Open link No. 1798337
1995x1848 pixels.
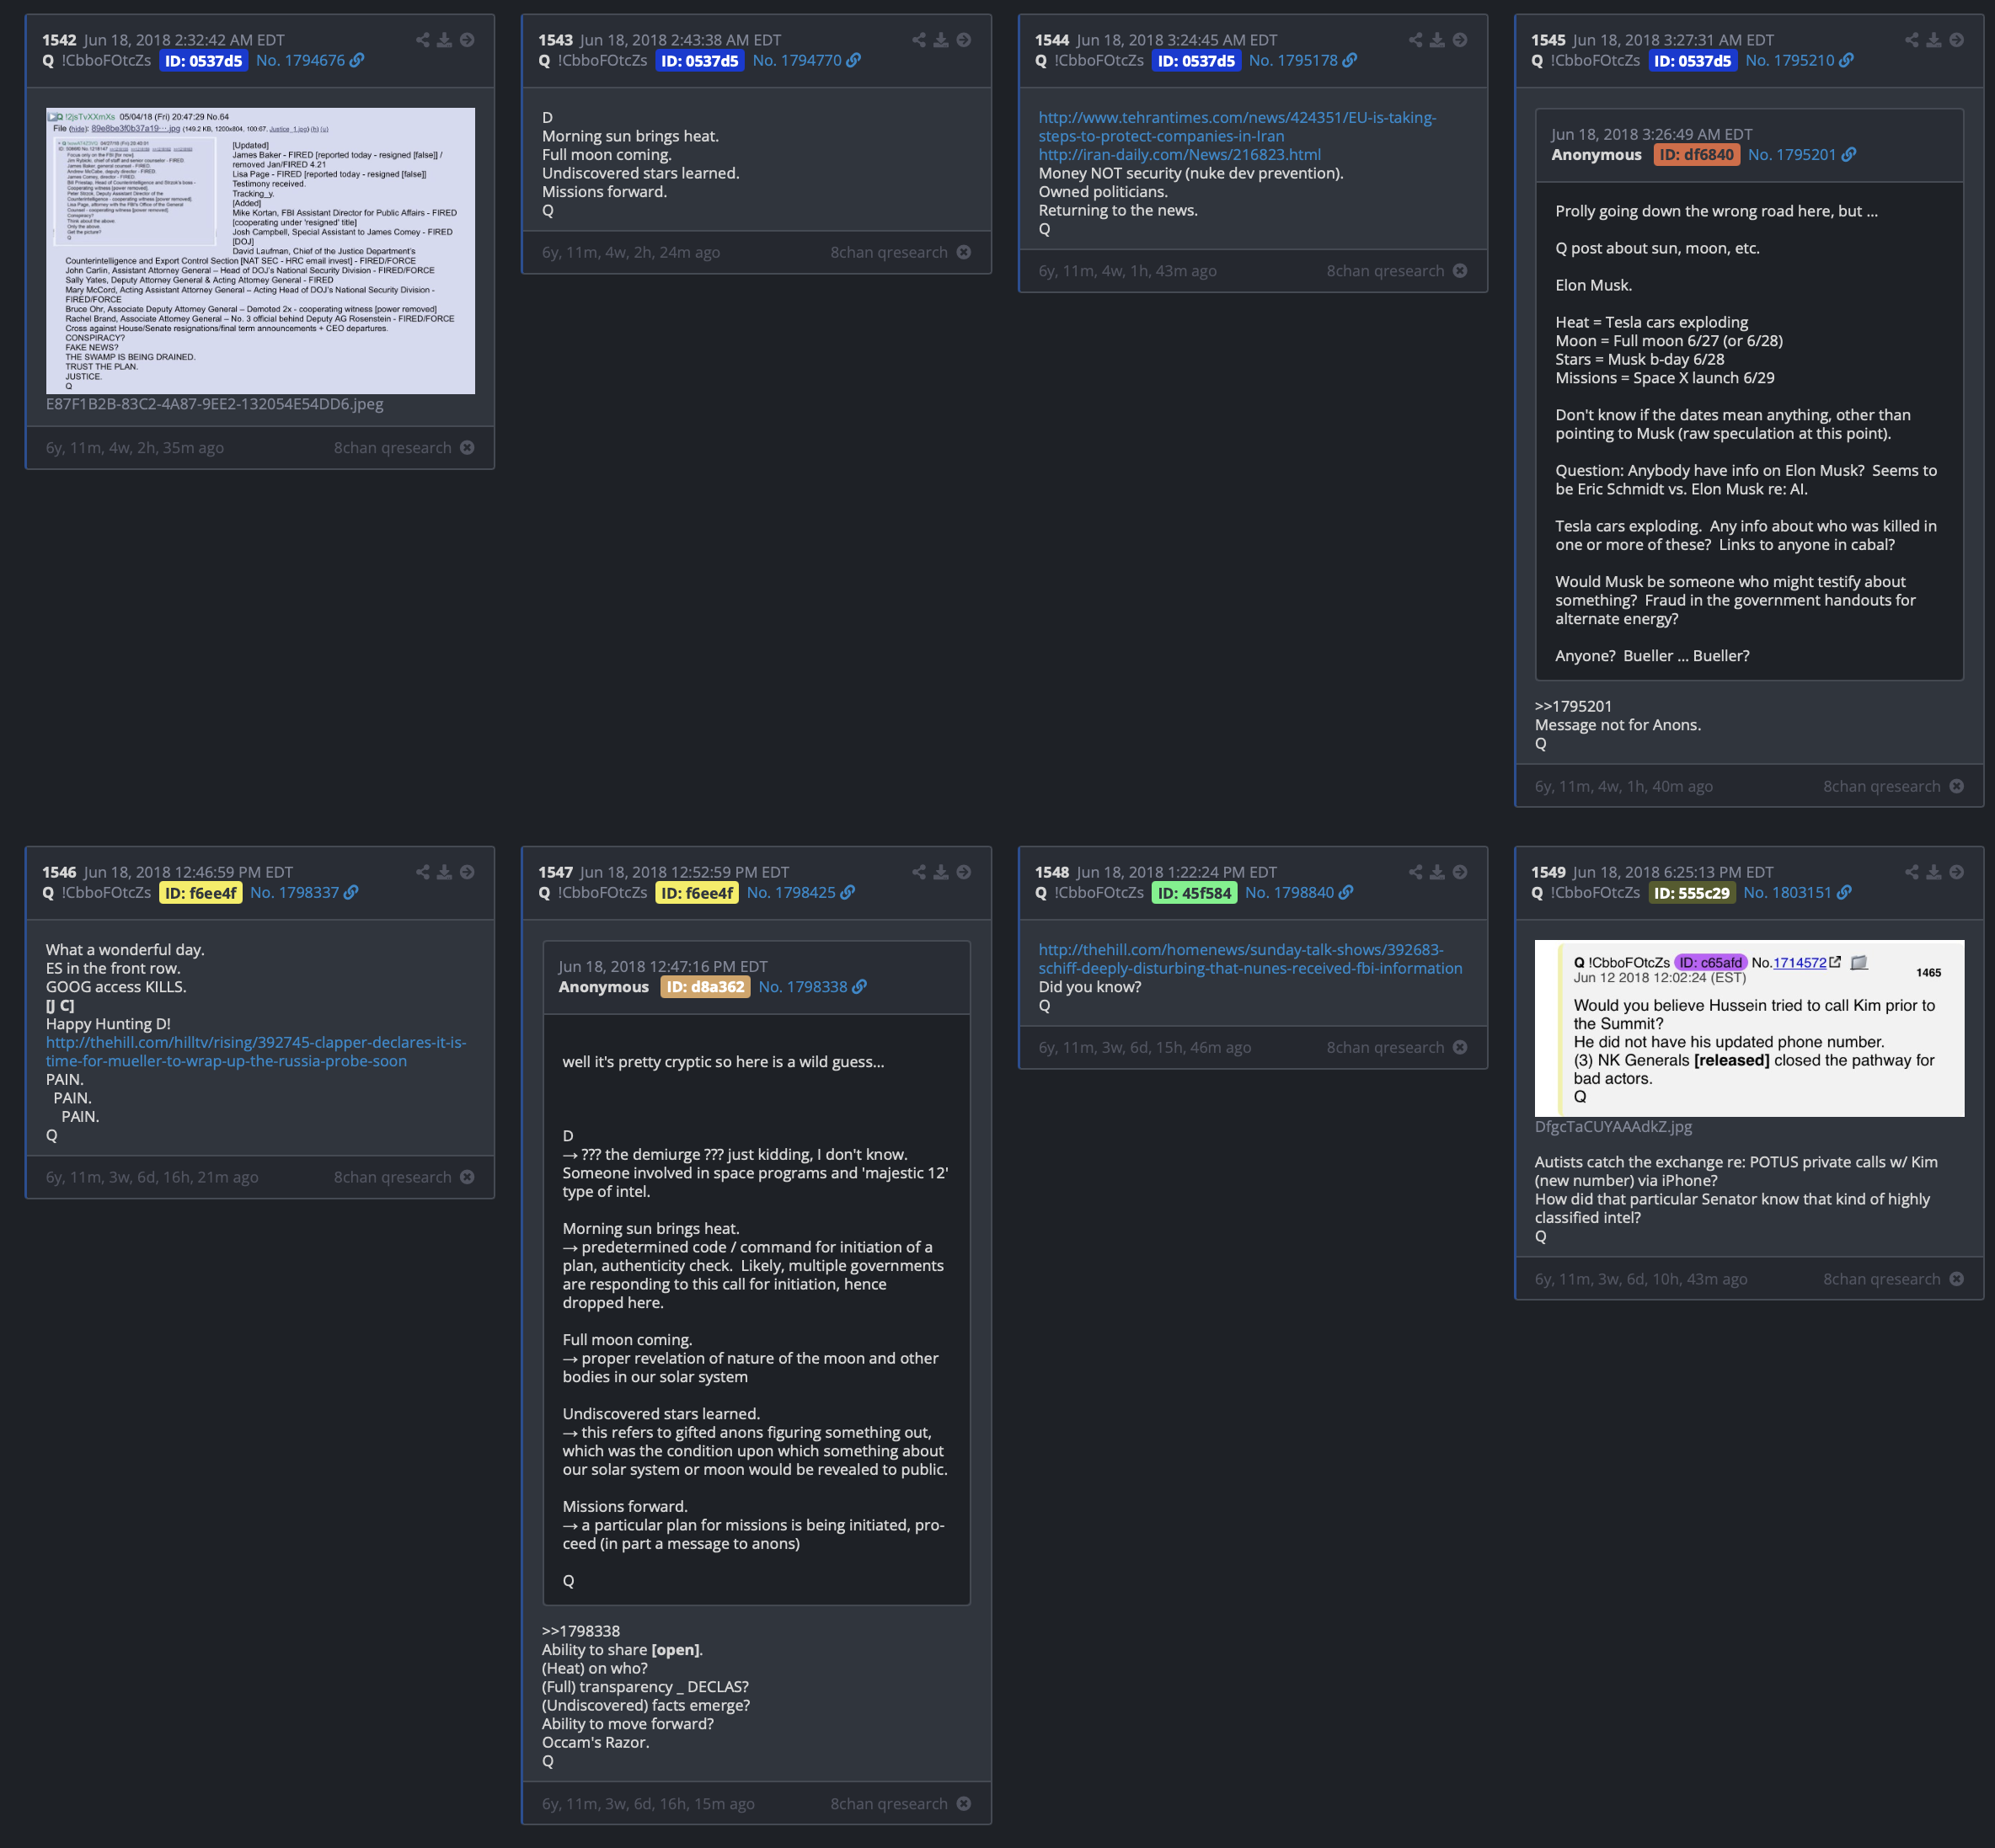point(304,892)
